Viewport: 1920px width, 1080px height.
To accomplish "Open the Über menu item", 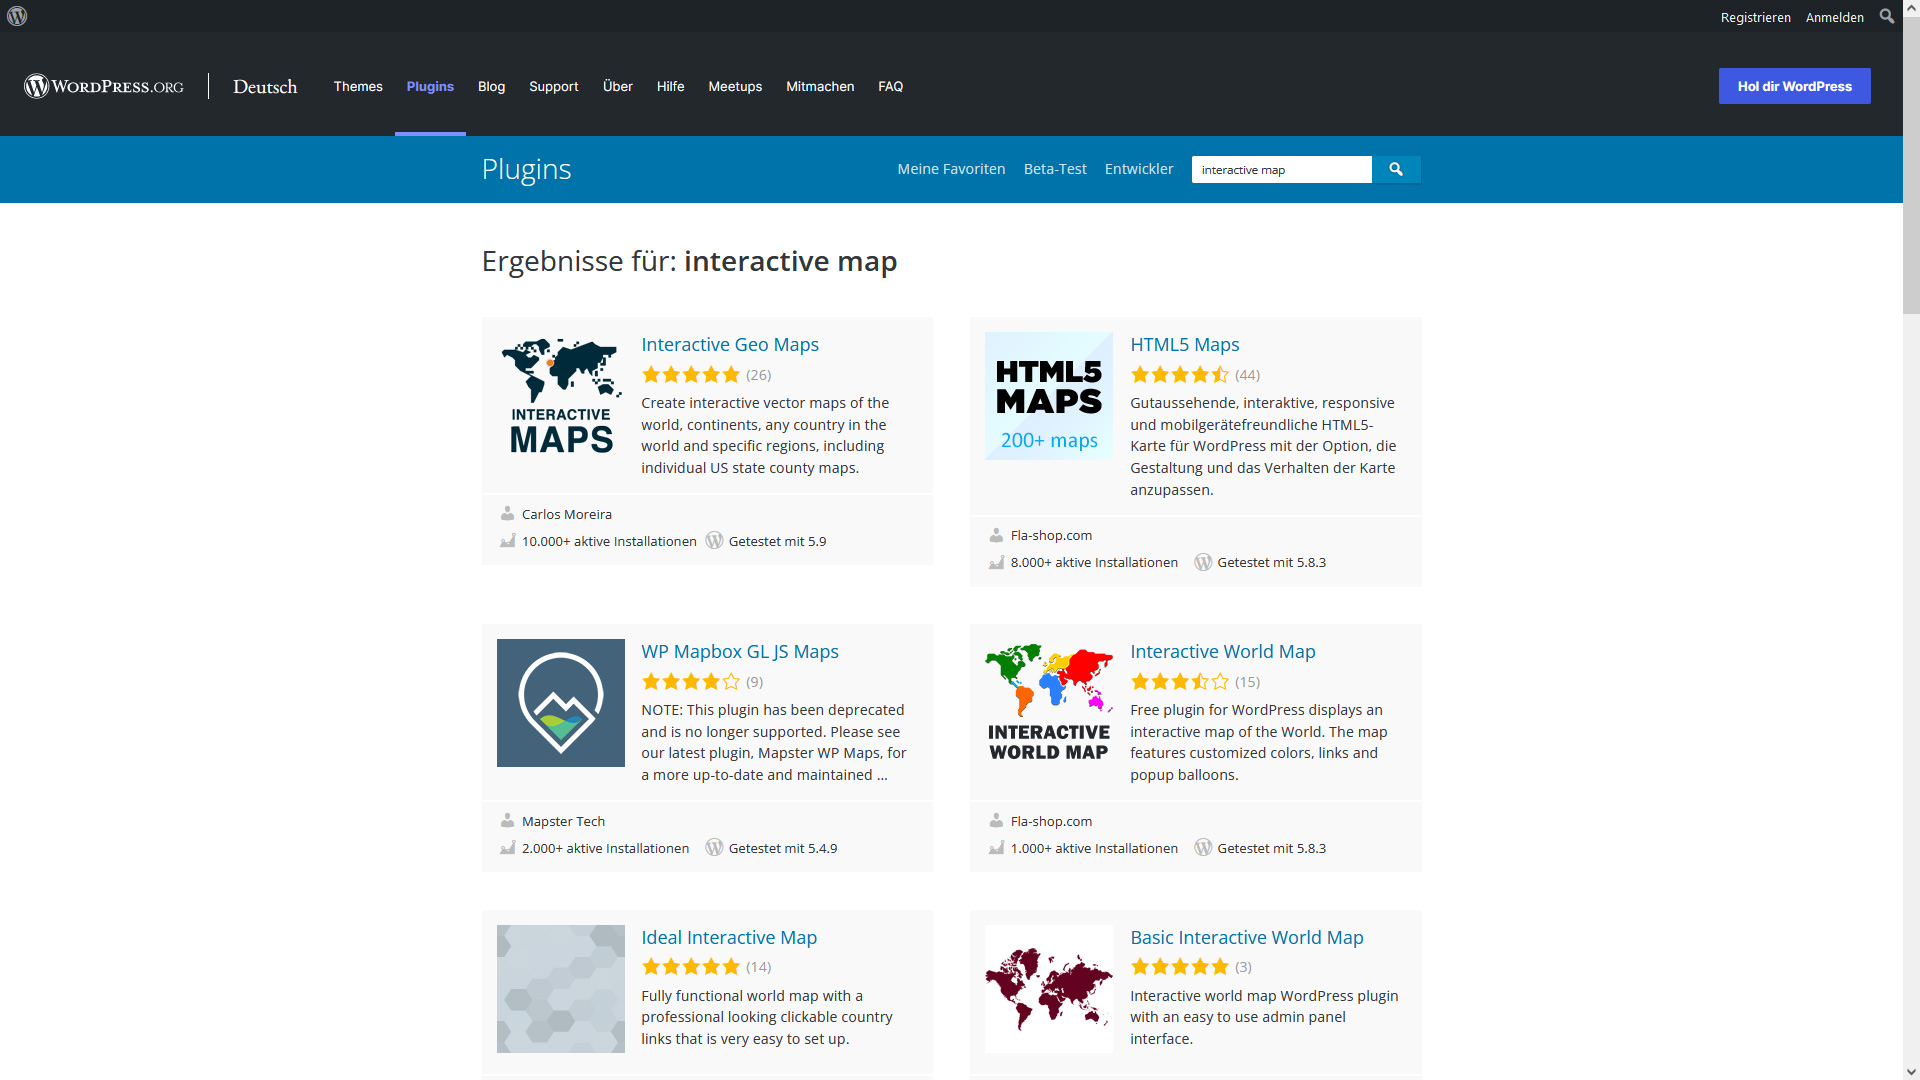I will (x=617, y=86).
